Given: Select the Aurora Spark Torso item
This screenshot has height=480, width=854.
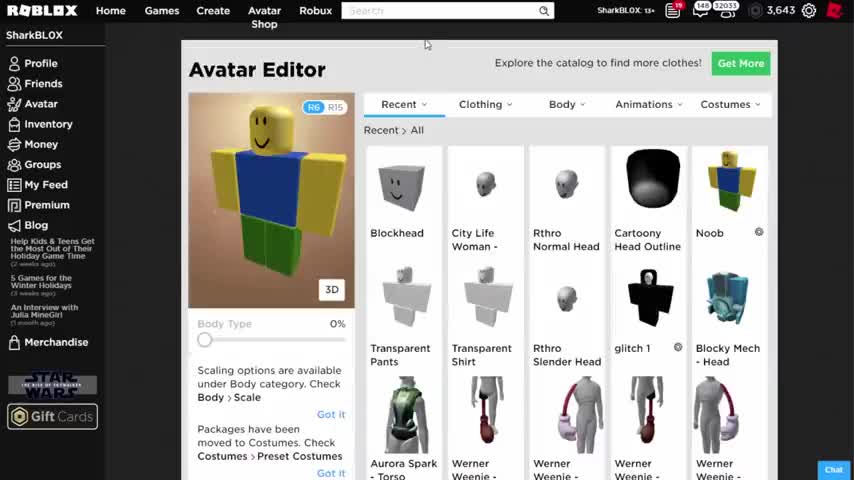Looking at the screenshot, I should coord(404,429).
